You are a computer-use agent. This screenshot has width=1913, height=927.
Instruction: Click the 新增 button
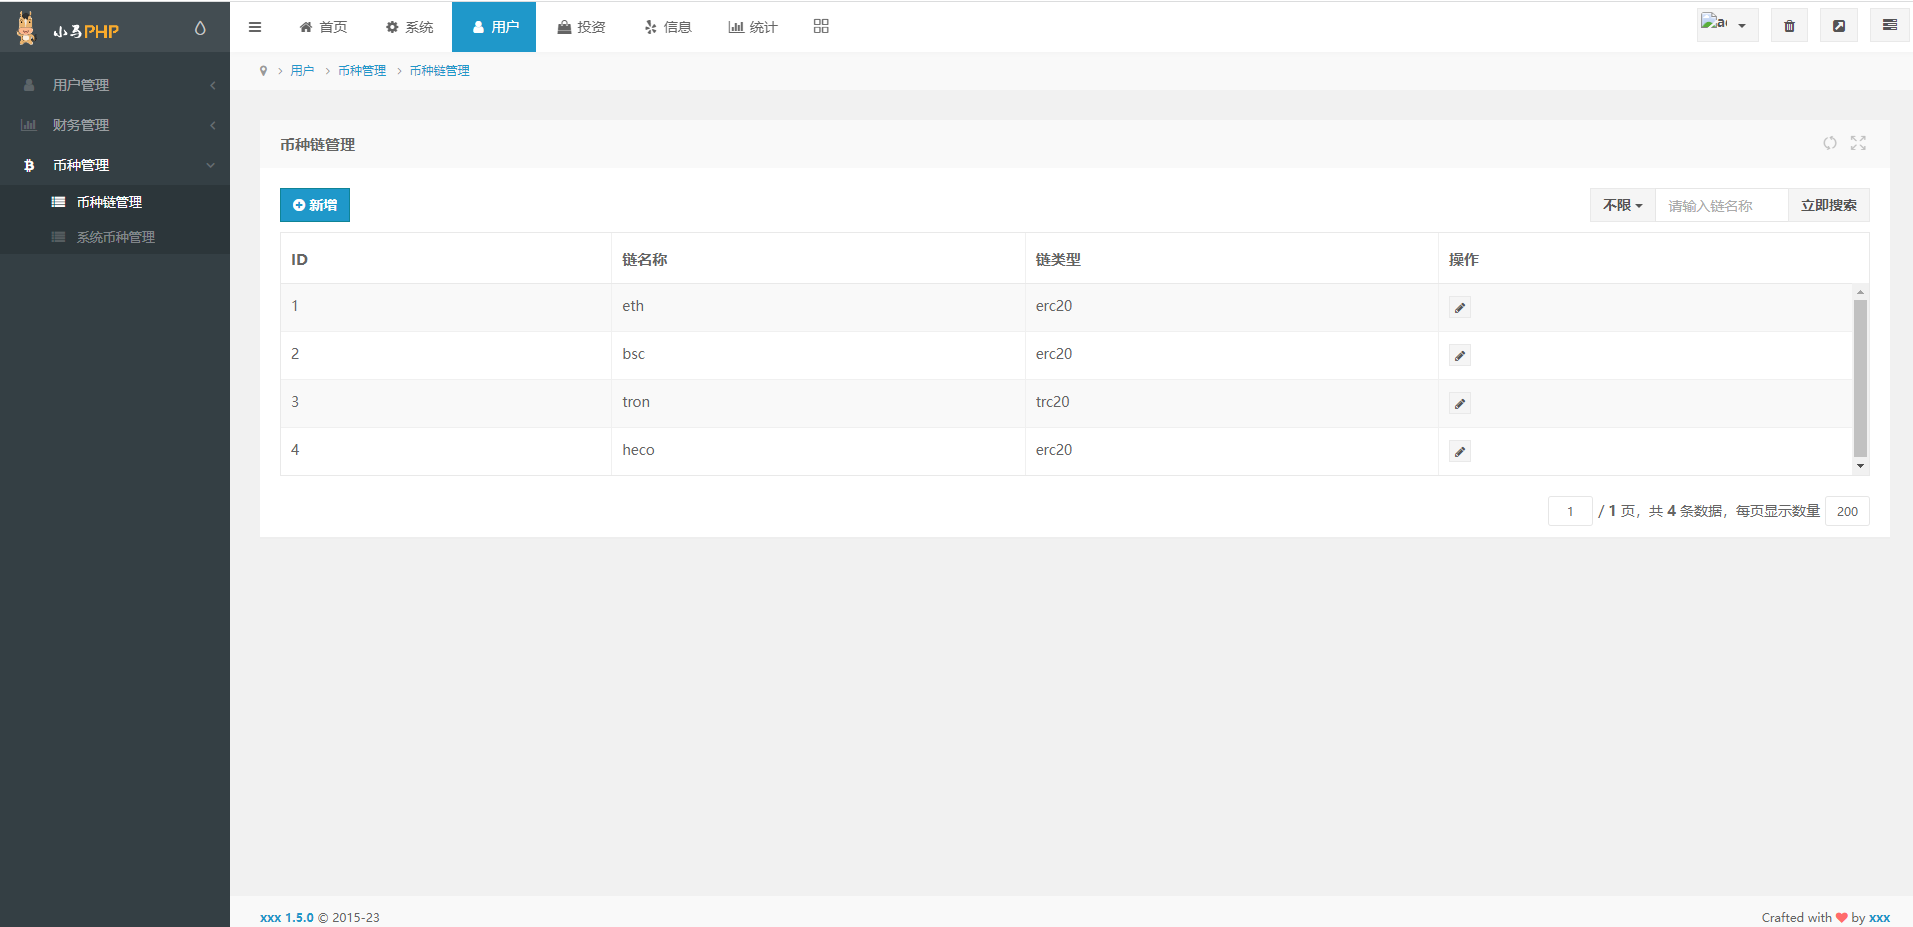tap(315, 205)
